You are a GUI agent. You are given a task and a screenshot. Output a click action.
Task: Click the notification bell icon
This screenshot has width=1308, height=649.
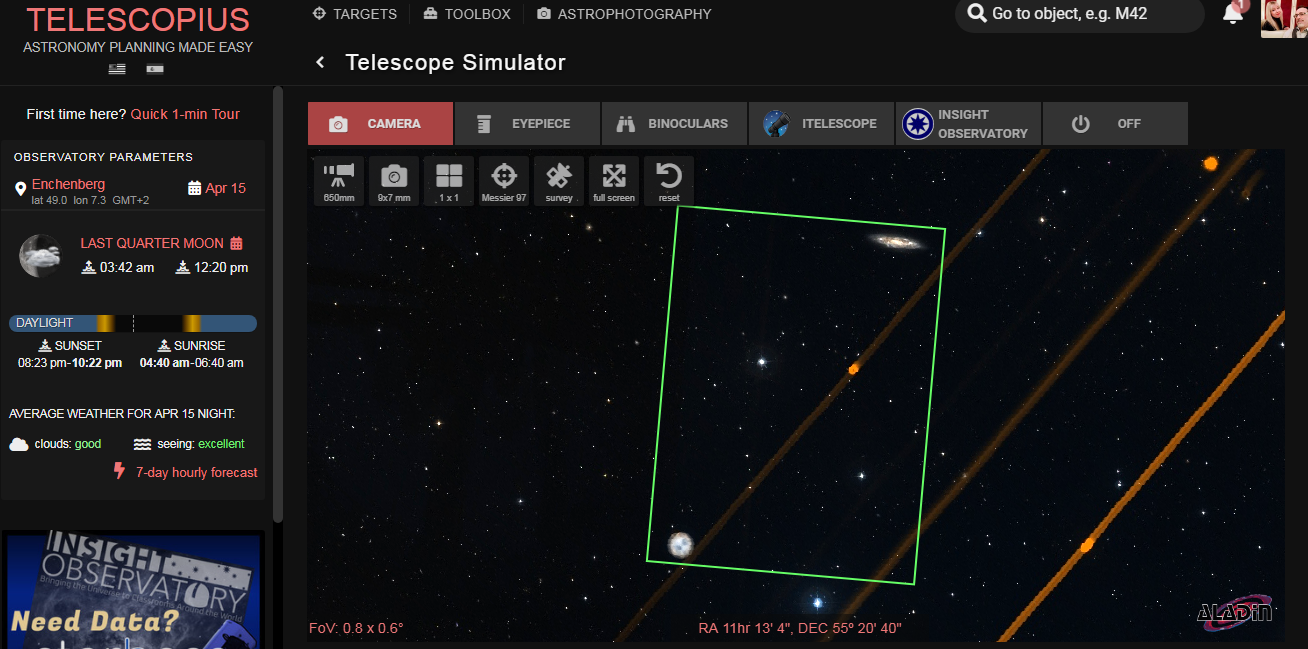(1233, 13)
